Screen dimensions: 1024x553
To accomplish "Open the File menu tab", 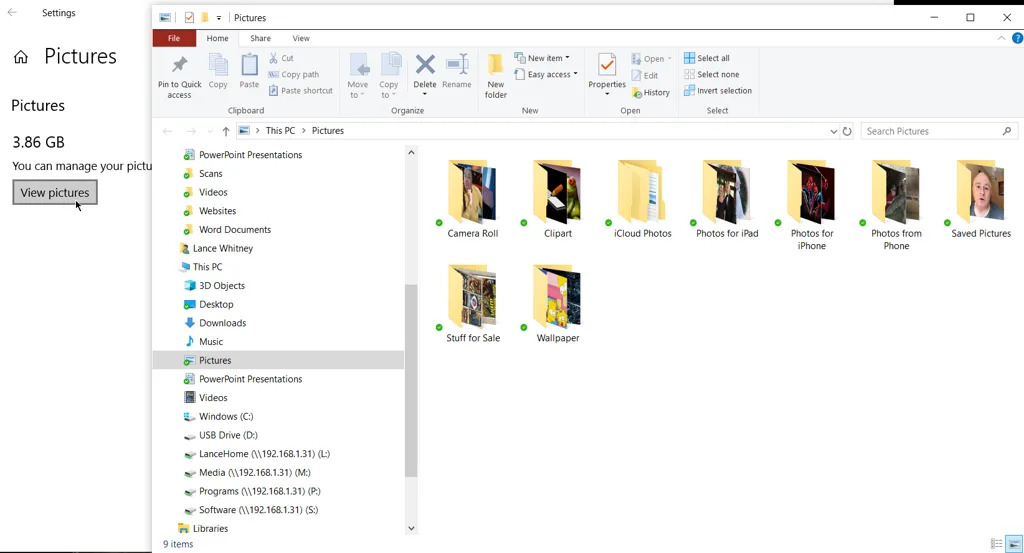I will coord(174,38).
